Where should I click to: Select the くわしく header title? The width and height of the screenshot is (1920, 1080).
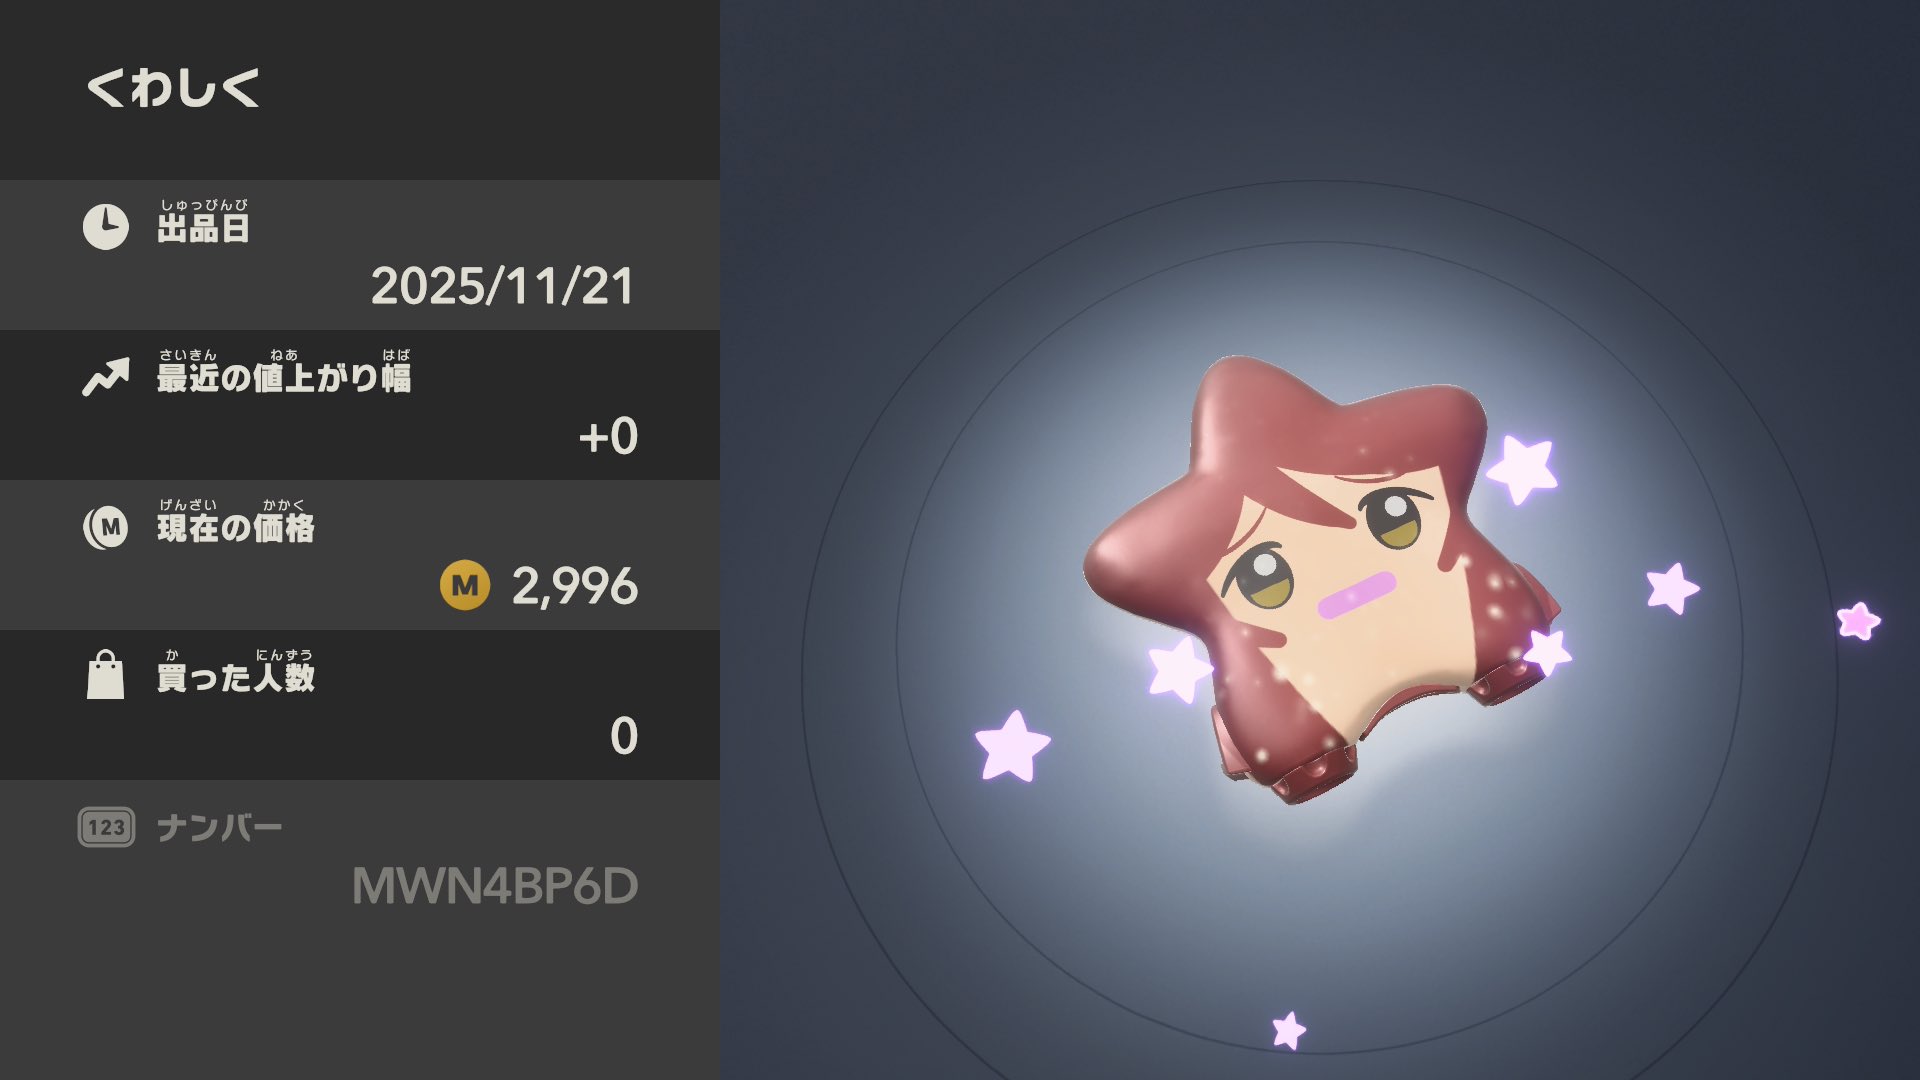click(174, 88)
